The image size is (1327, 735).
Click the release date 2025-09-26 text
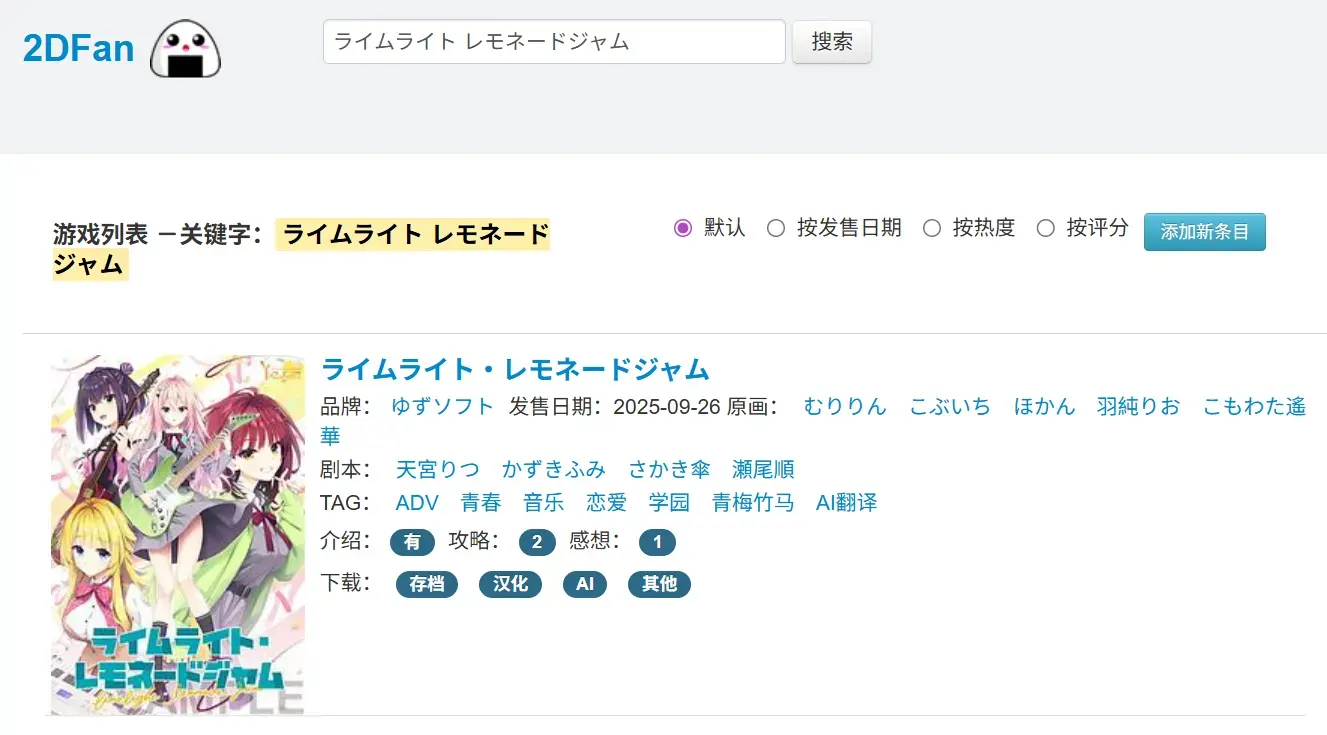(668, 406)
